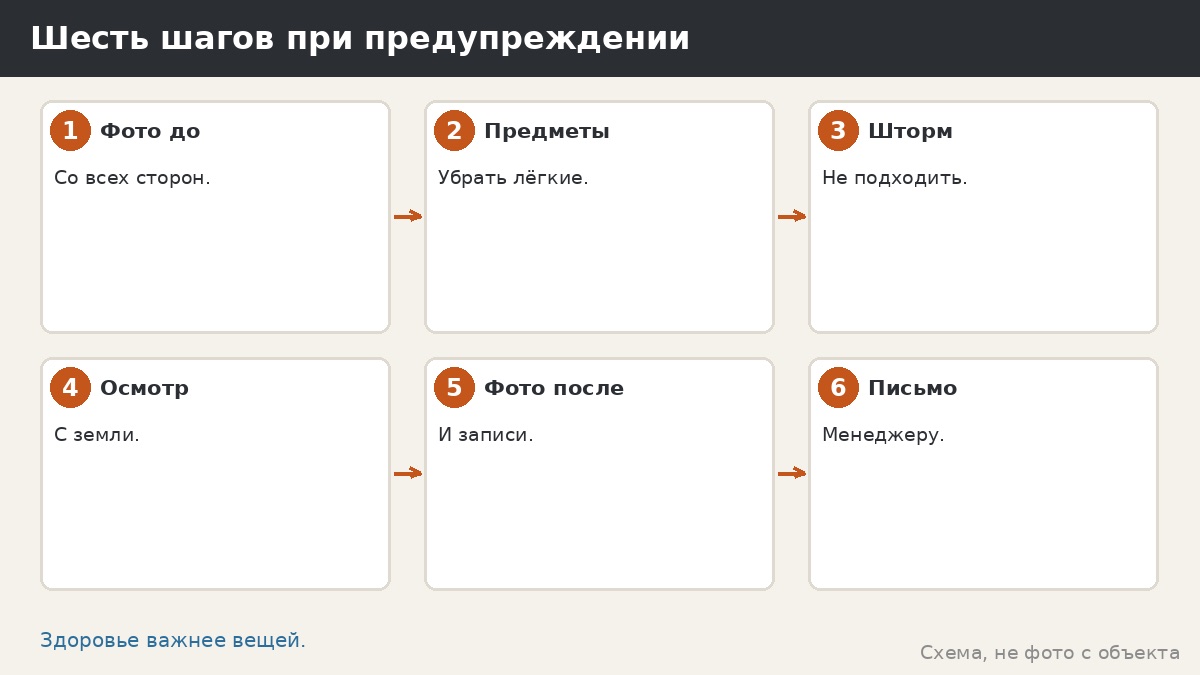Click the orange number 2 badge
The image size is (1200, 675).
(x=454, y=131)
